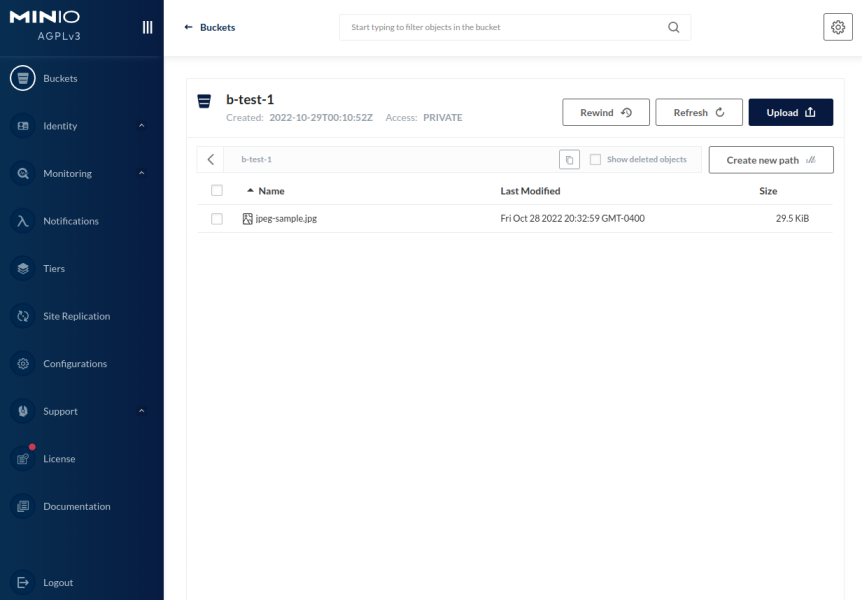Click the License icon with red badge
The width and height of the screenshot is (862, 600).
(23, 459)
